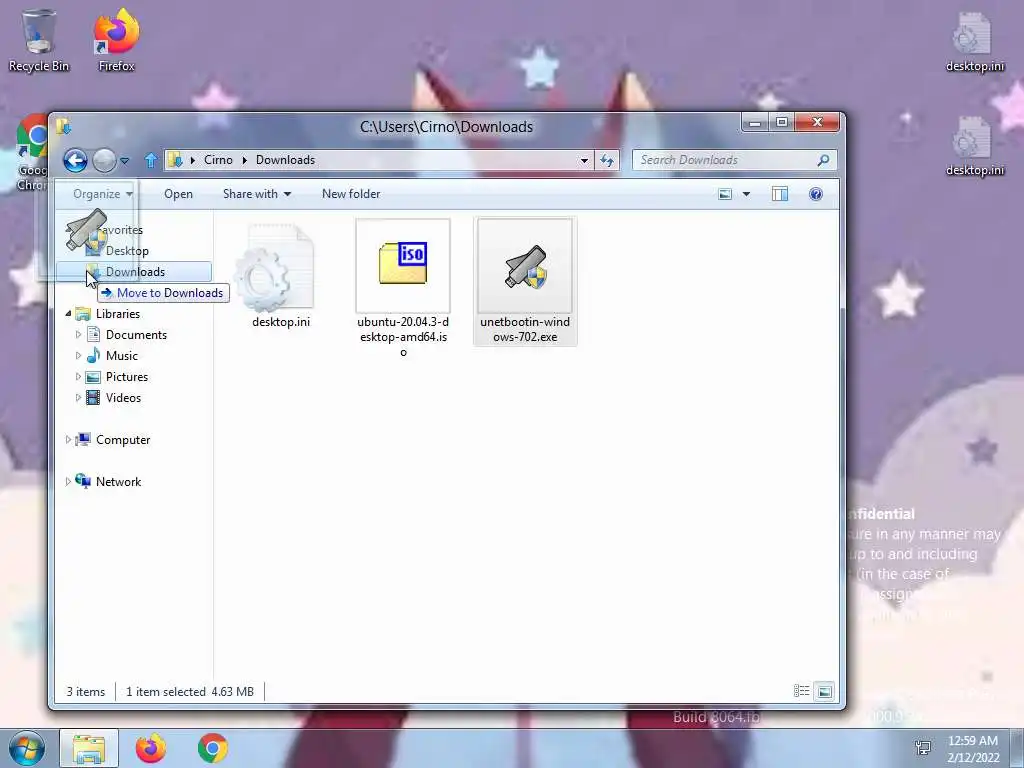Screen dimensions: 1024x768
Task: Select Downloads in the navigation pane
Action: (x=135, y=272)
